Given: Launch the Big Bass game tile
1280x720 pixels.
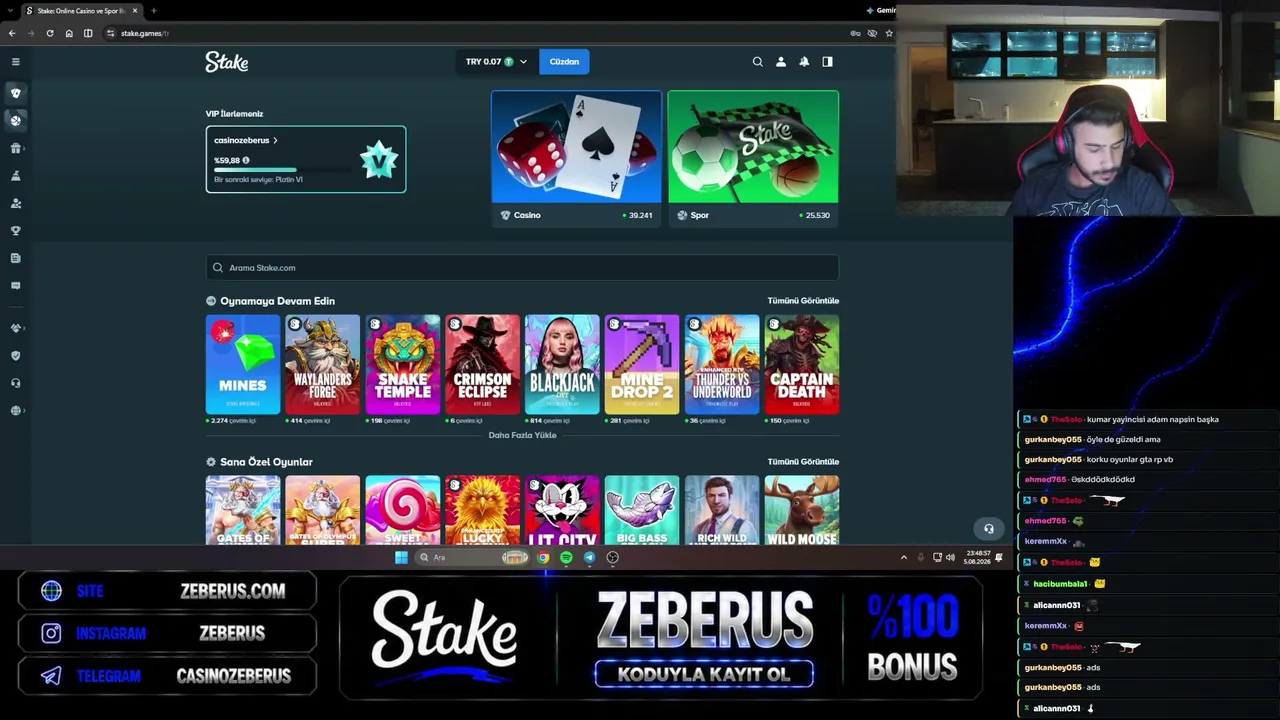Looking at the screenshot, I should [642, 510].
